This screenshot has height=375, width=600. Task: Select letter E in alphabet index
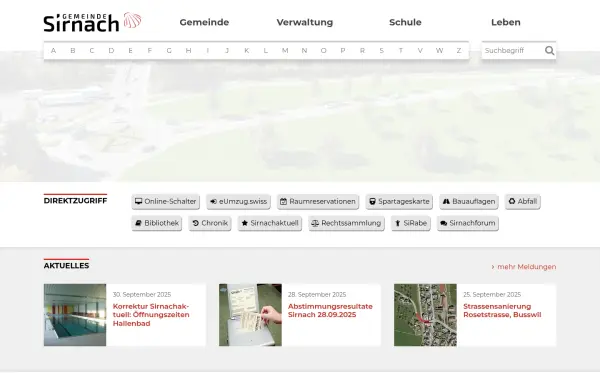(x=130, y=51)
